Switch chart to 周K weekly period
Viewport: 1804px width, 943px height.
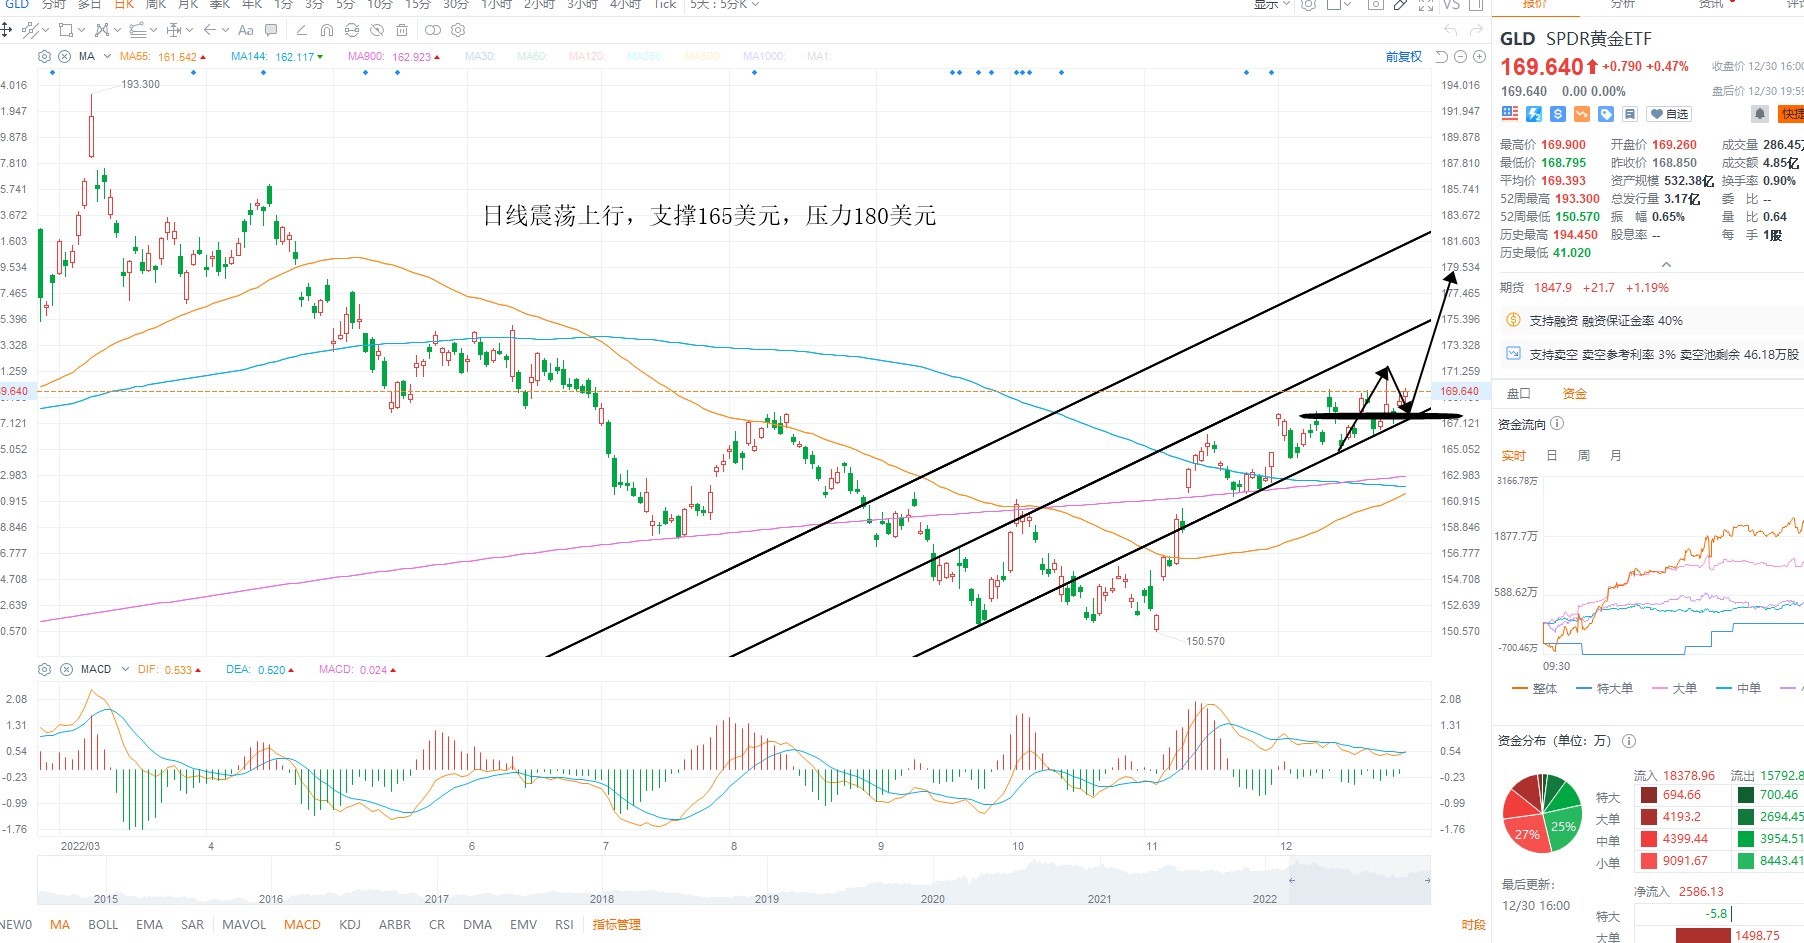tap(155, 4)
